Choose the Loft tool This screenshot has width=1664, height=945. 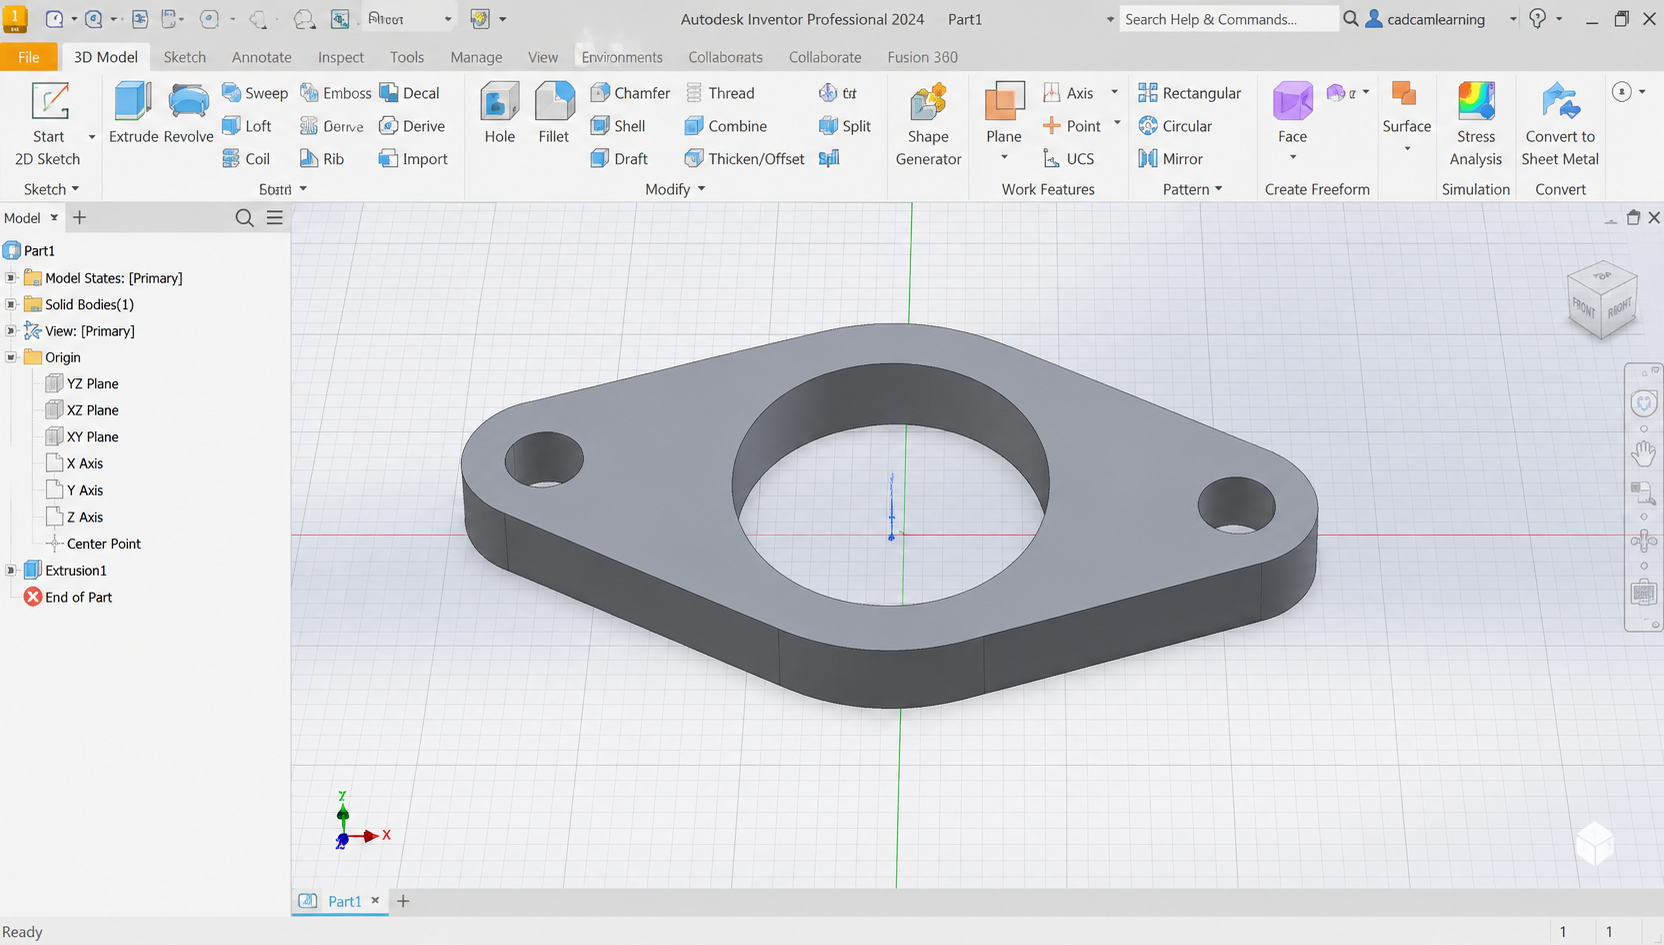pyautogui.click(x=247, y=126)
